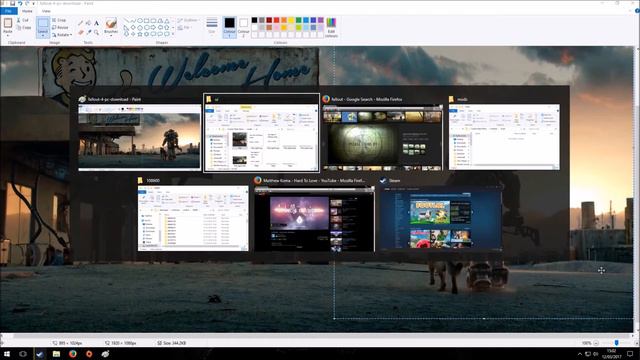Switch to the Home ribbon tab
Image resolution: width=640 pixels, height=360 pixels.
pos(27,11)
